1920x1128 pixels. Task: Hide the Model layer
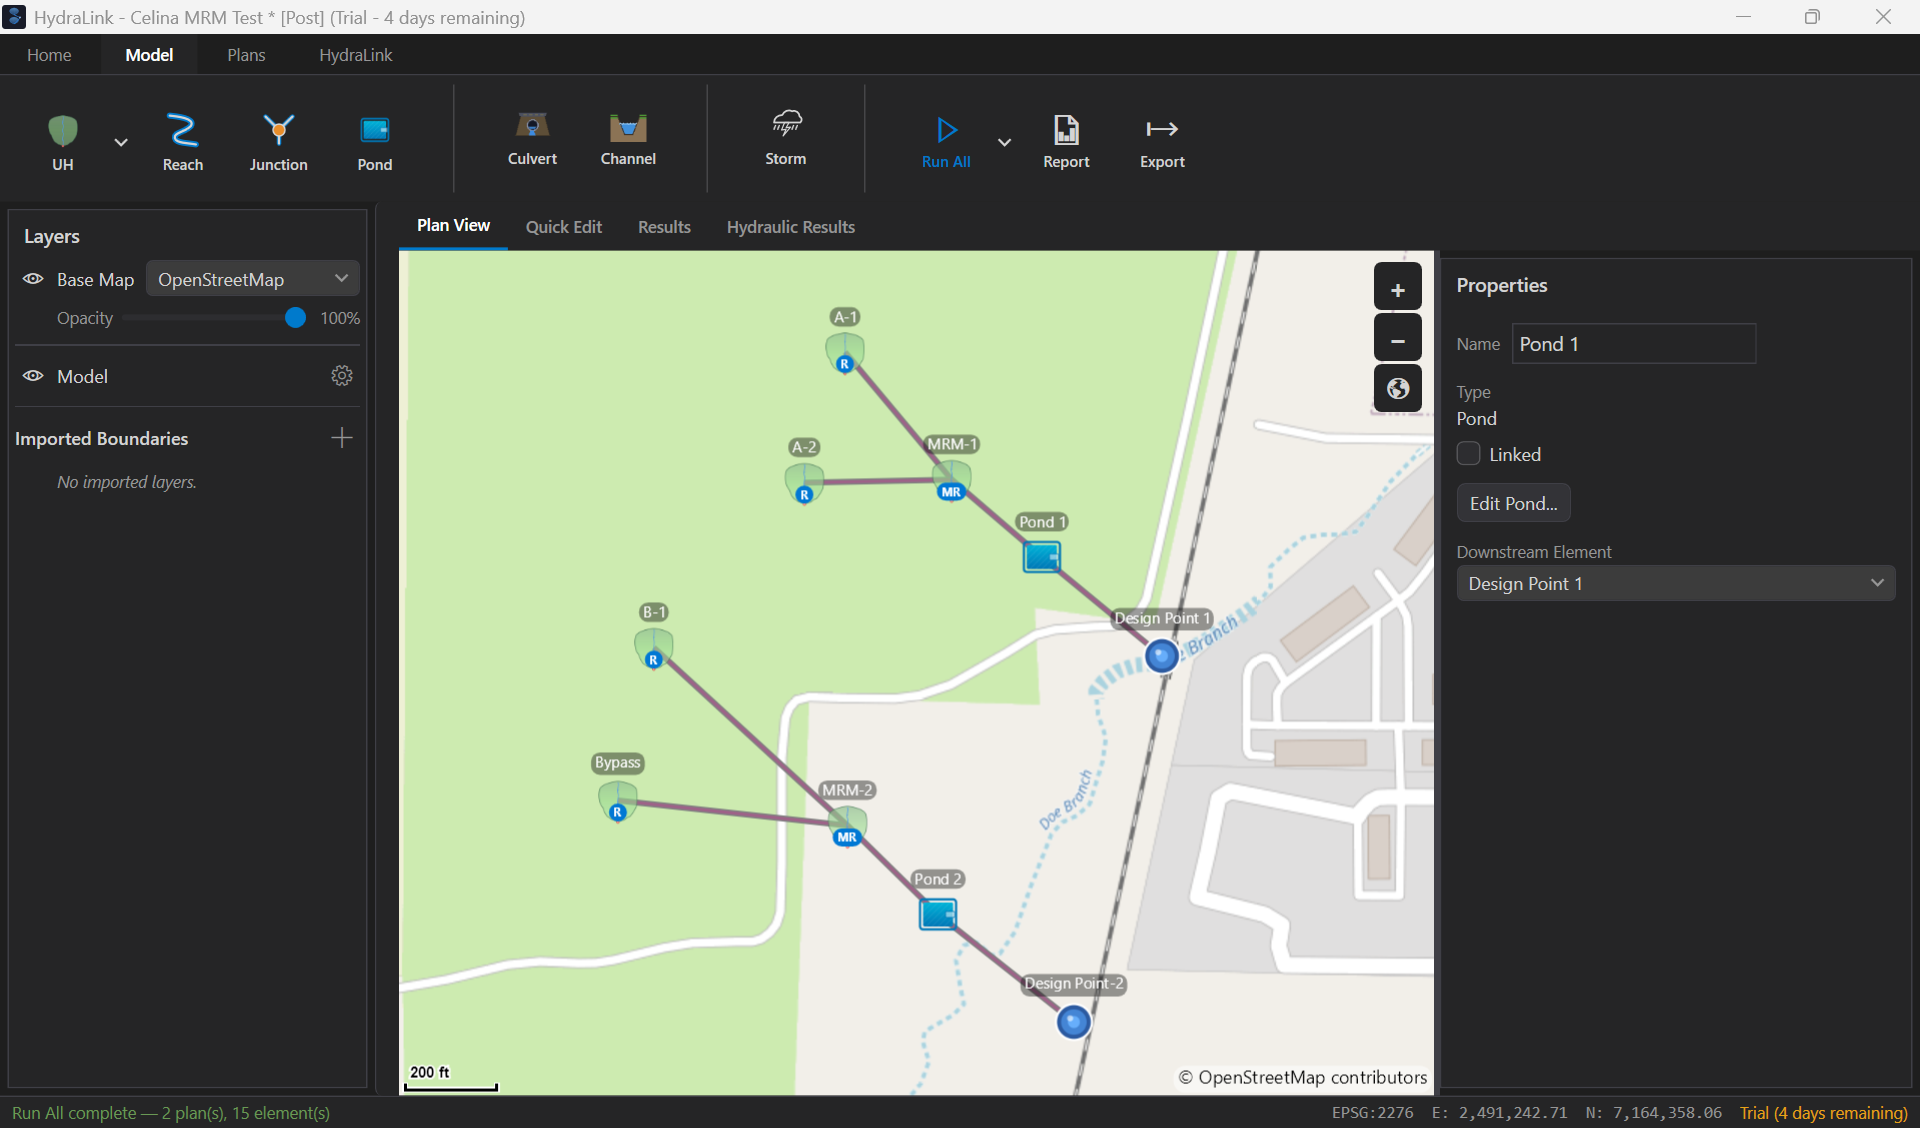33,376
